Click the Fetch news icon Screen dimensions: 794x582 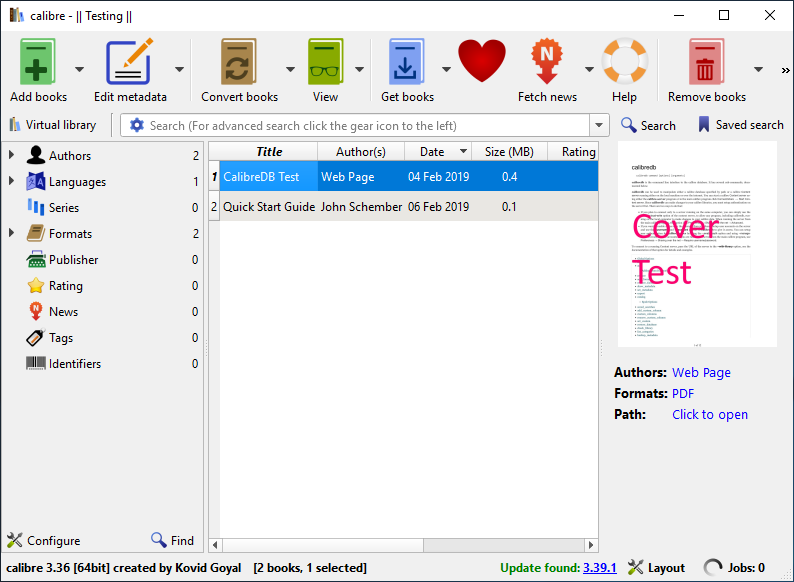[x=546, y=61]
